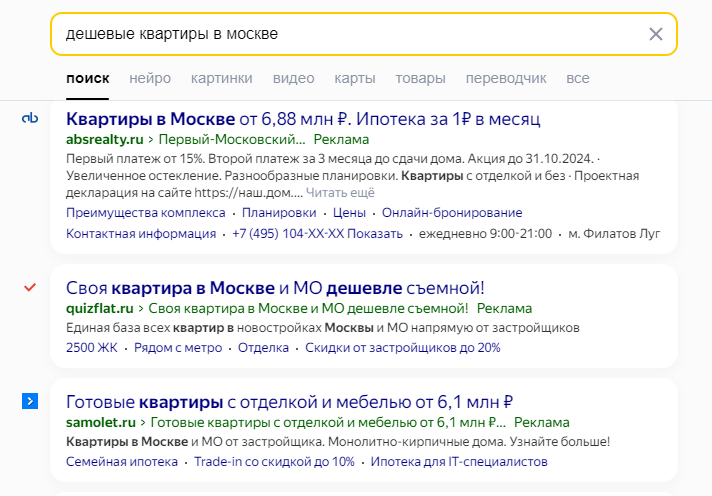This screenshot has width=712, height=496.
Task: Expand snippet with 'Читать ещё'
Action: tap(340, 193)
